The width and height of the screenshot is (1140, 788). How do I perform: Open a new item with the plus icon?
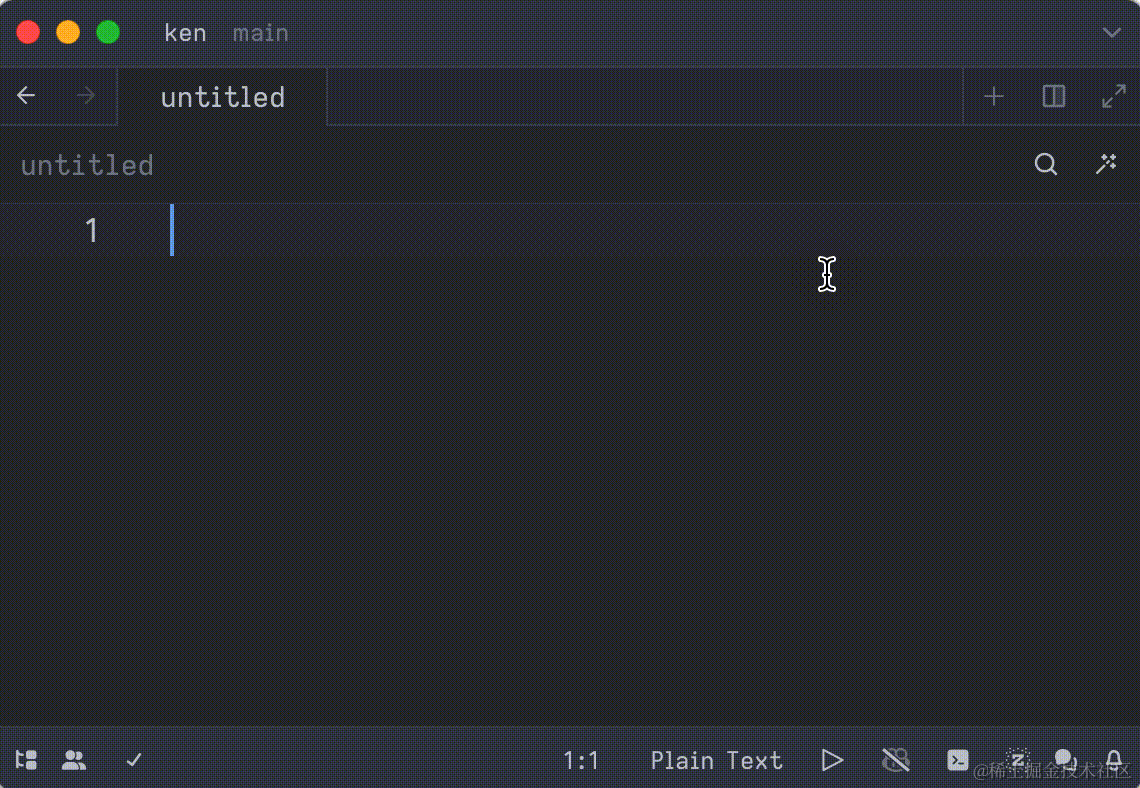click(993, 96)
